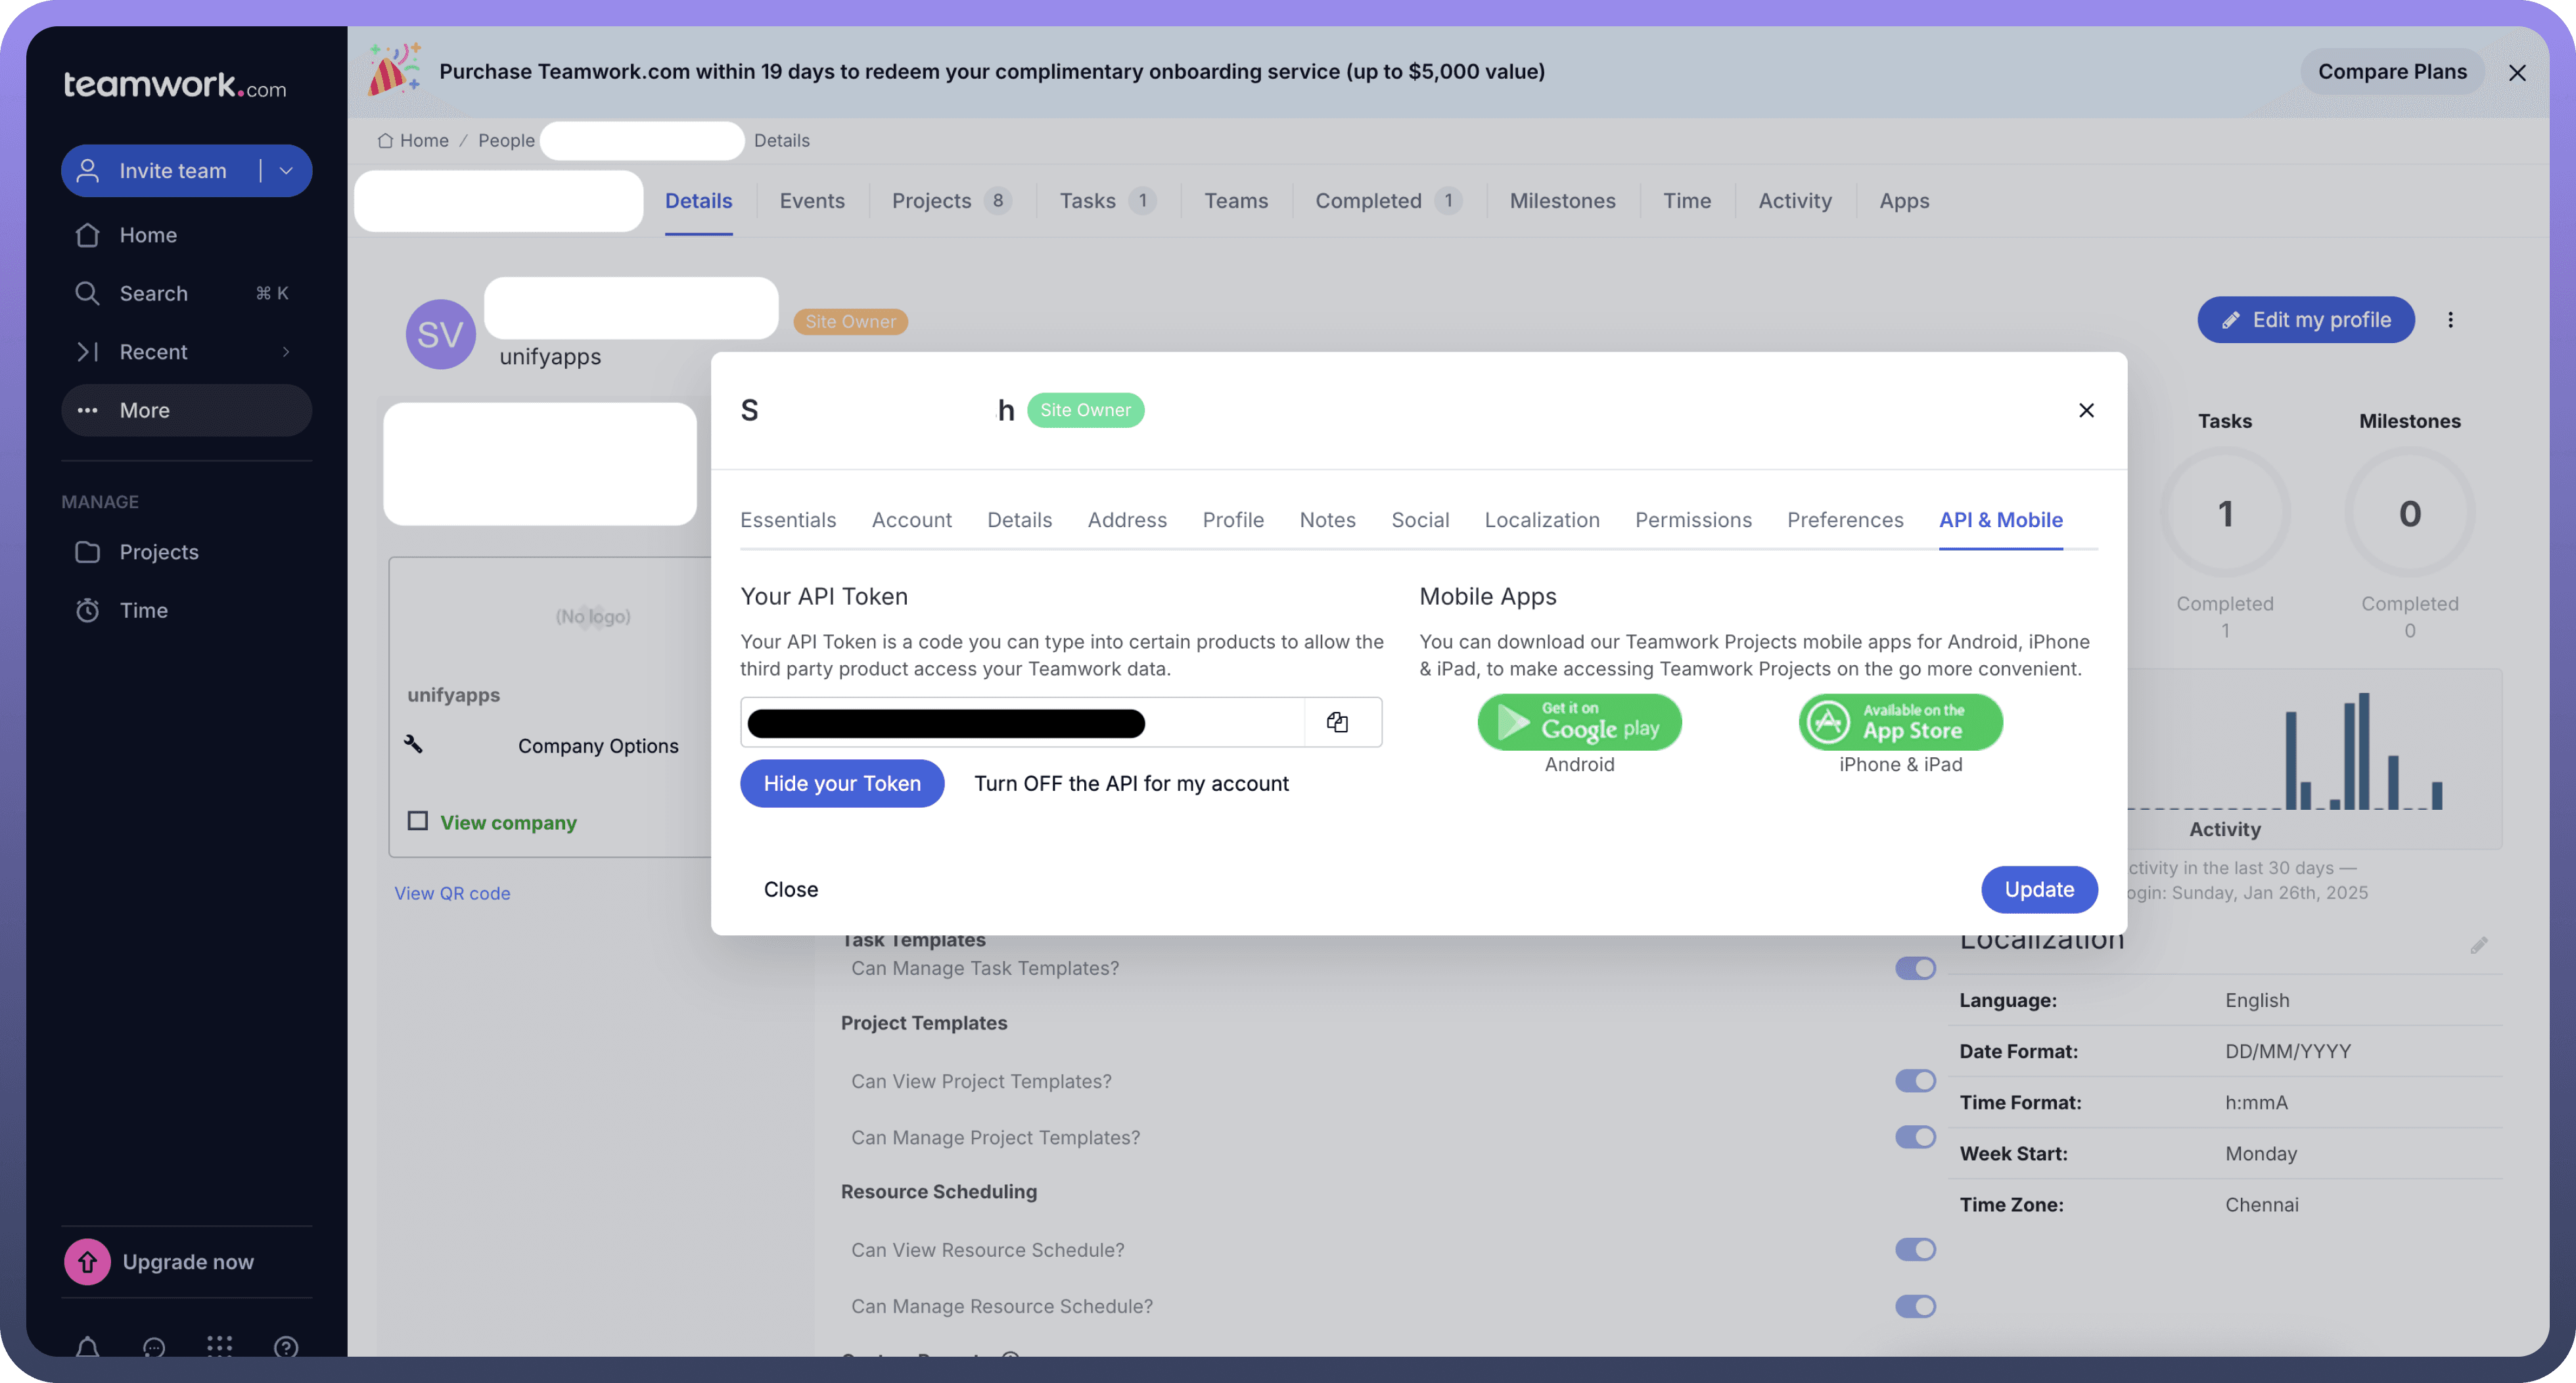This screenshot has width=2576, height=1383.
Task: Expand the More menu in the sidebar
Action: point(186,410)
